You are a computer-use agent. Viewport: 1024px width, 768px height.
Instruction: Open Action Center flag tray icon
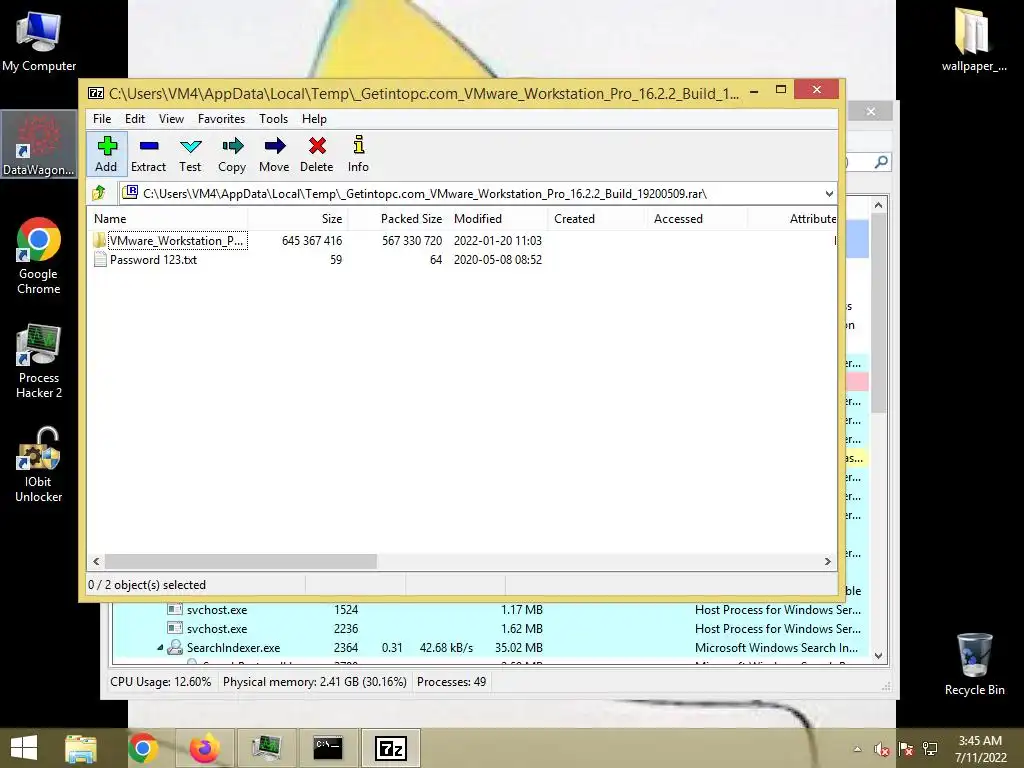point(906,749)
